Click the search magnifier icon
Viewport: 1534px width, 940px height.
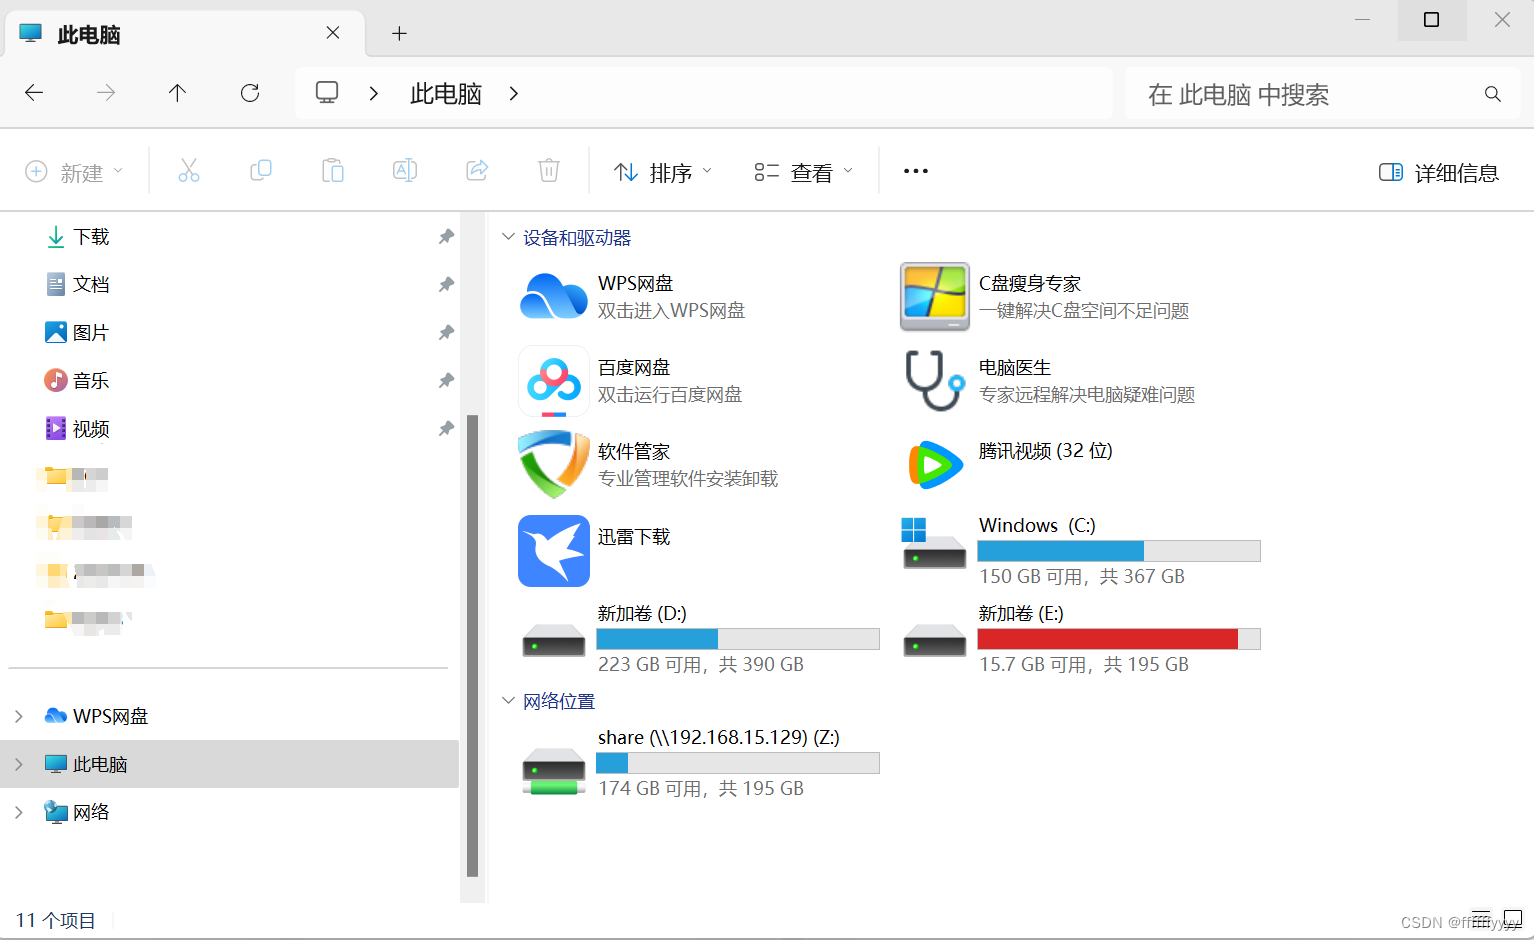pos(1492,94)
